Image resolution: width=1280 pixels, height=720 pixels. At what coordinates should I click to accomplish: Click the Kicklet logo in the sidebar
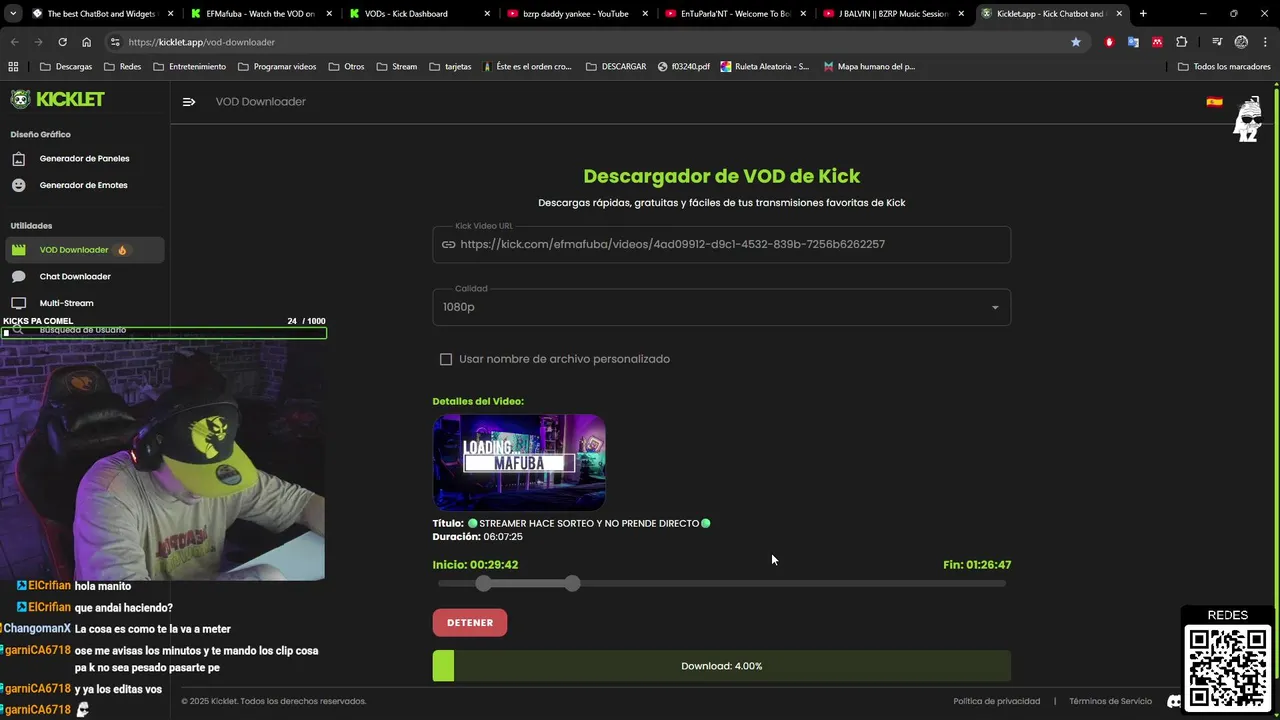[57, 99]
